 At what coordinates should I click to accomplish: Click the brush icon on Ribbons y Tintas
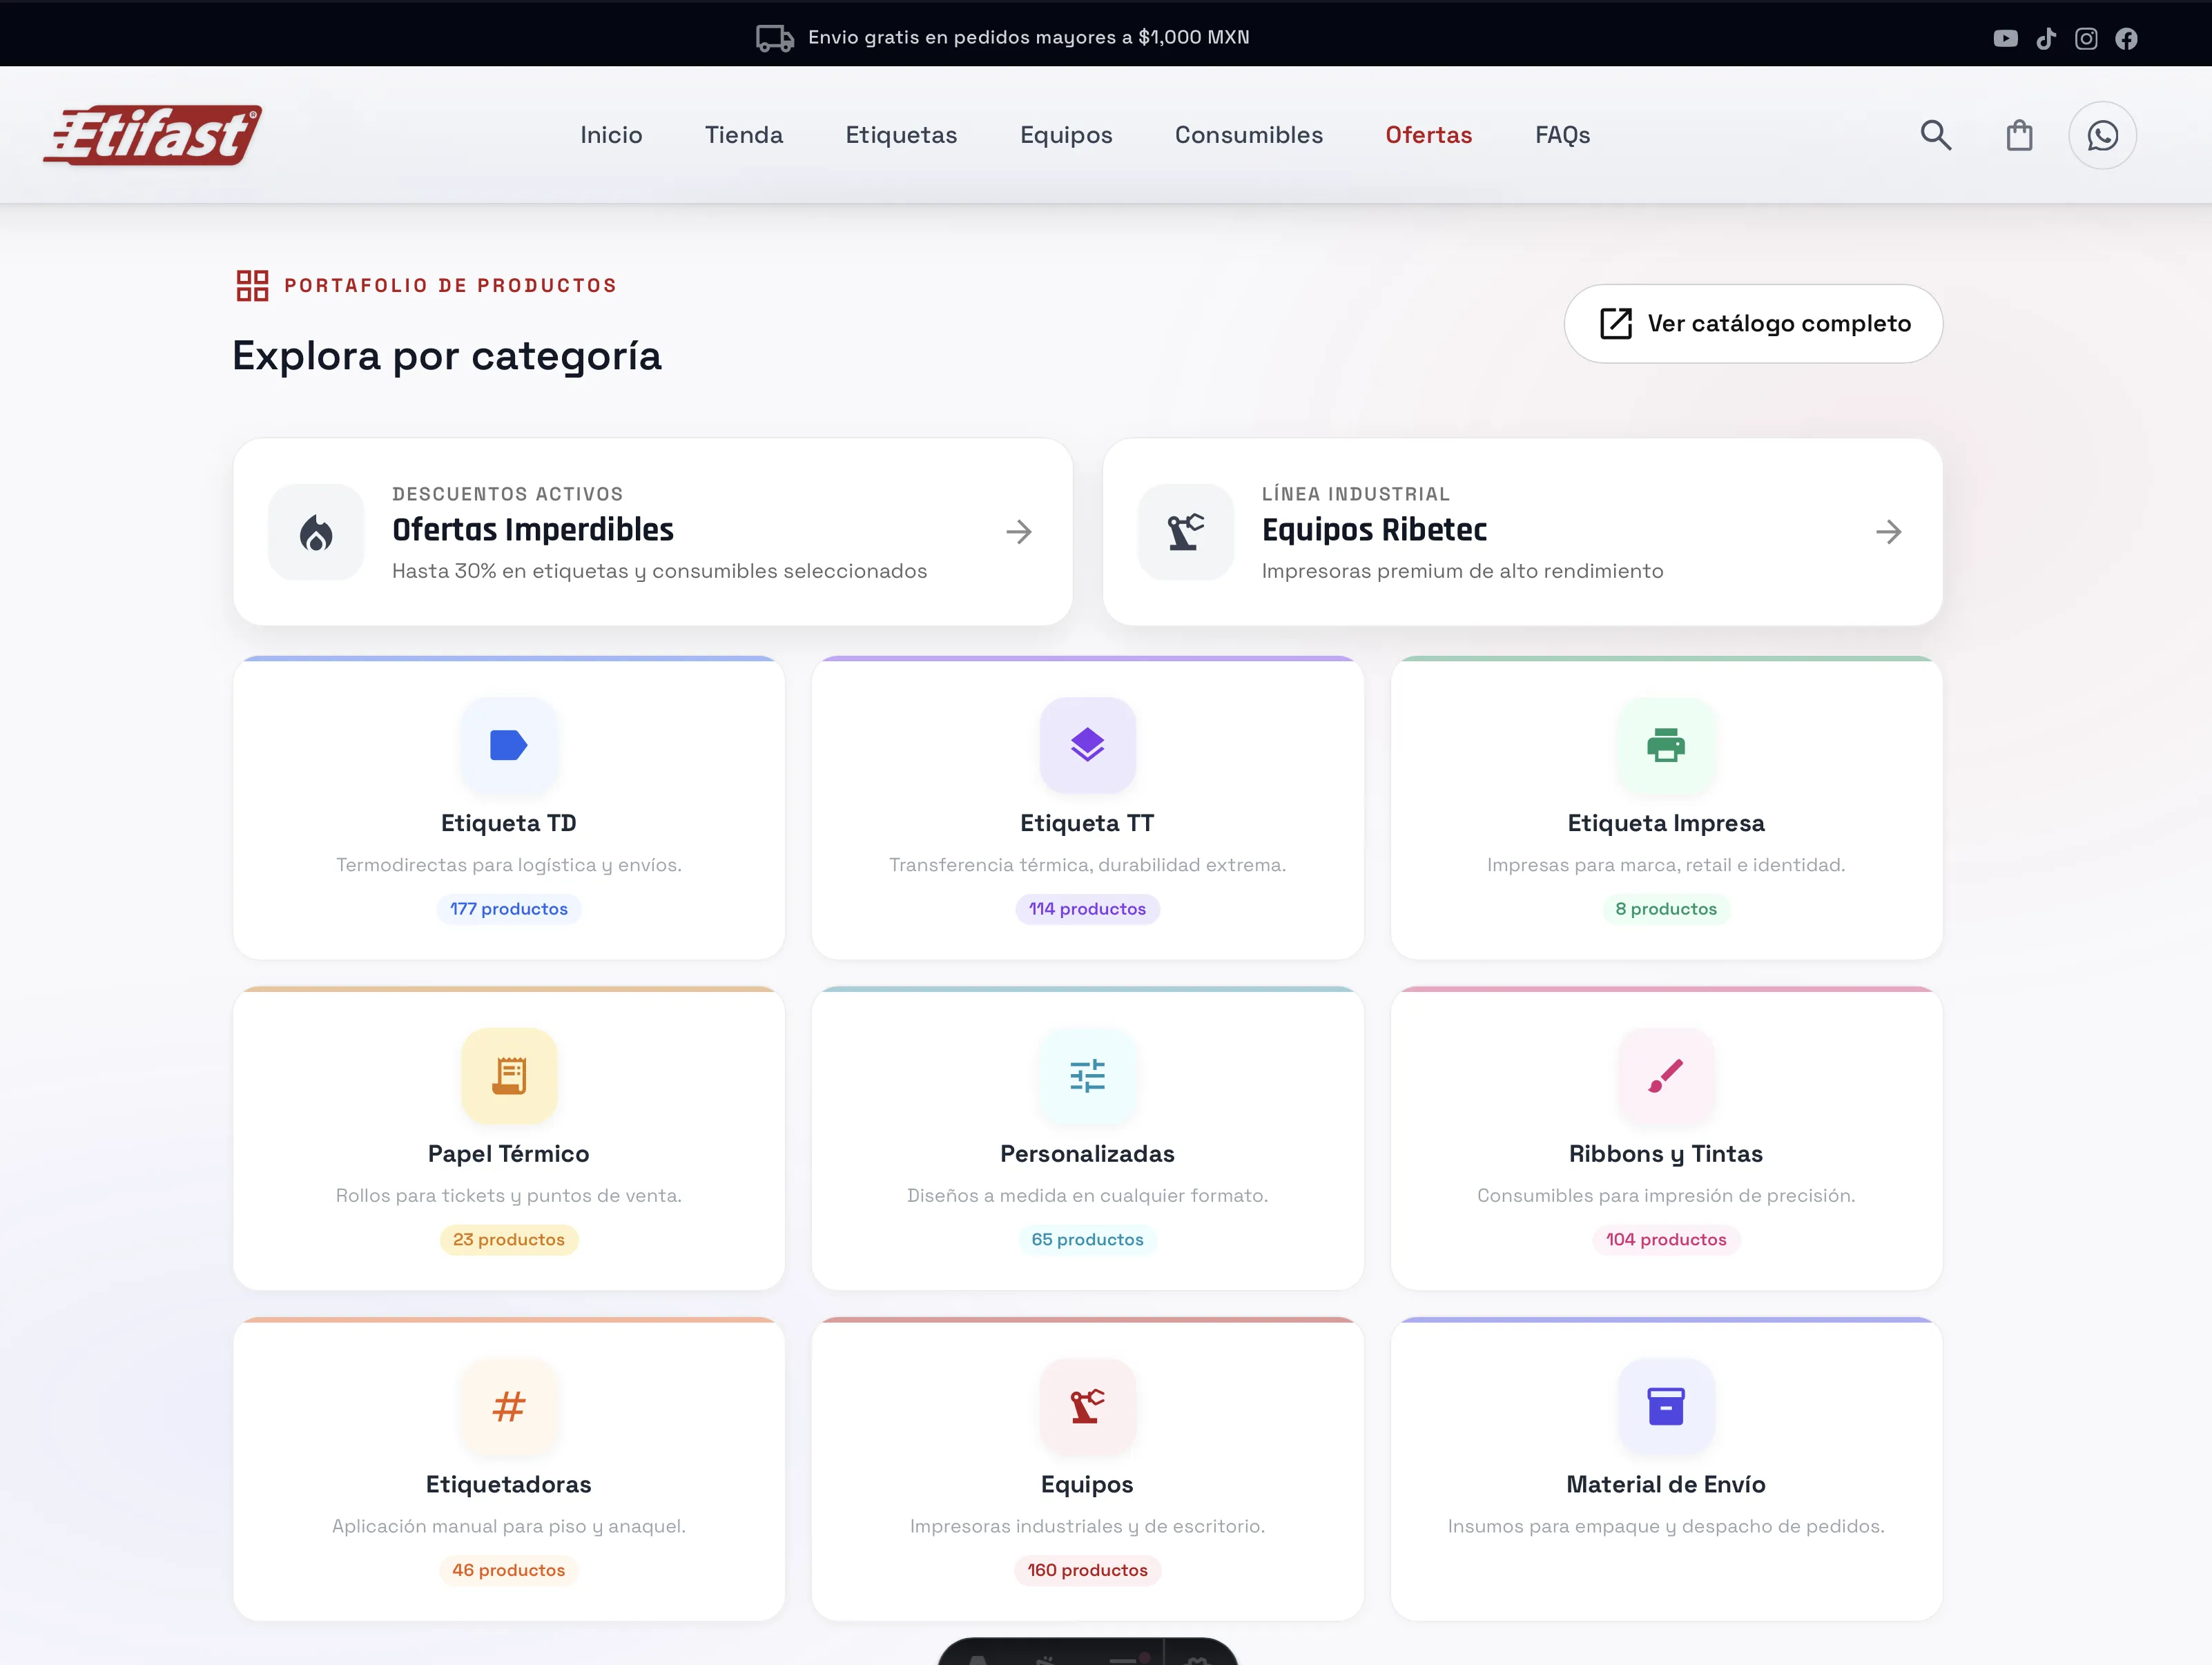pyautogui.click(x=1665, y=1076)
